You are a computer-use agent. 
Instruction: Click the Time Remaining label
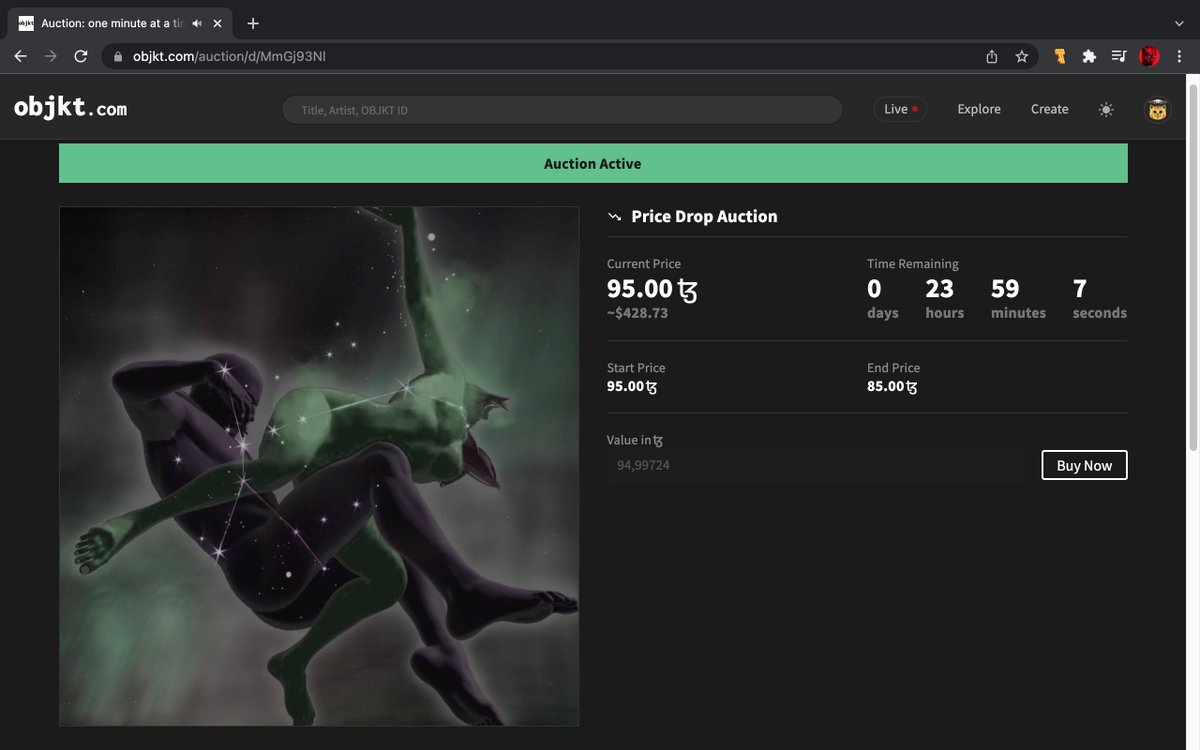click(913, 264)
